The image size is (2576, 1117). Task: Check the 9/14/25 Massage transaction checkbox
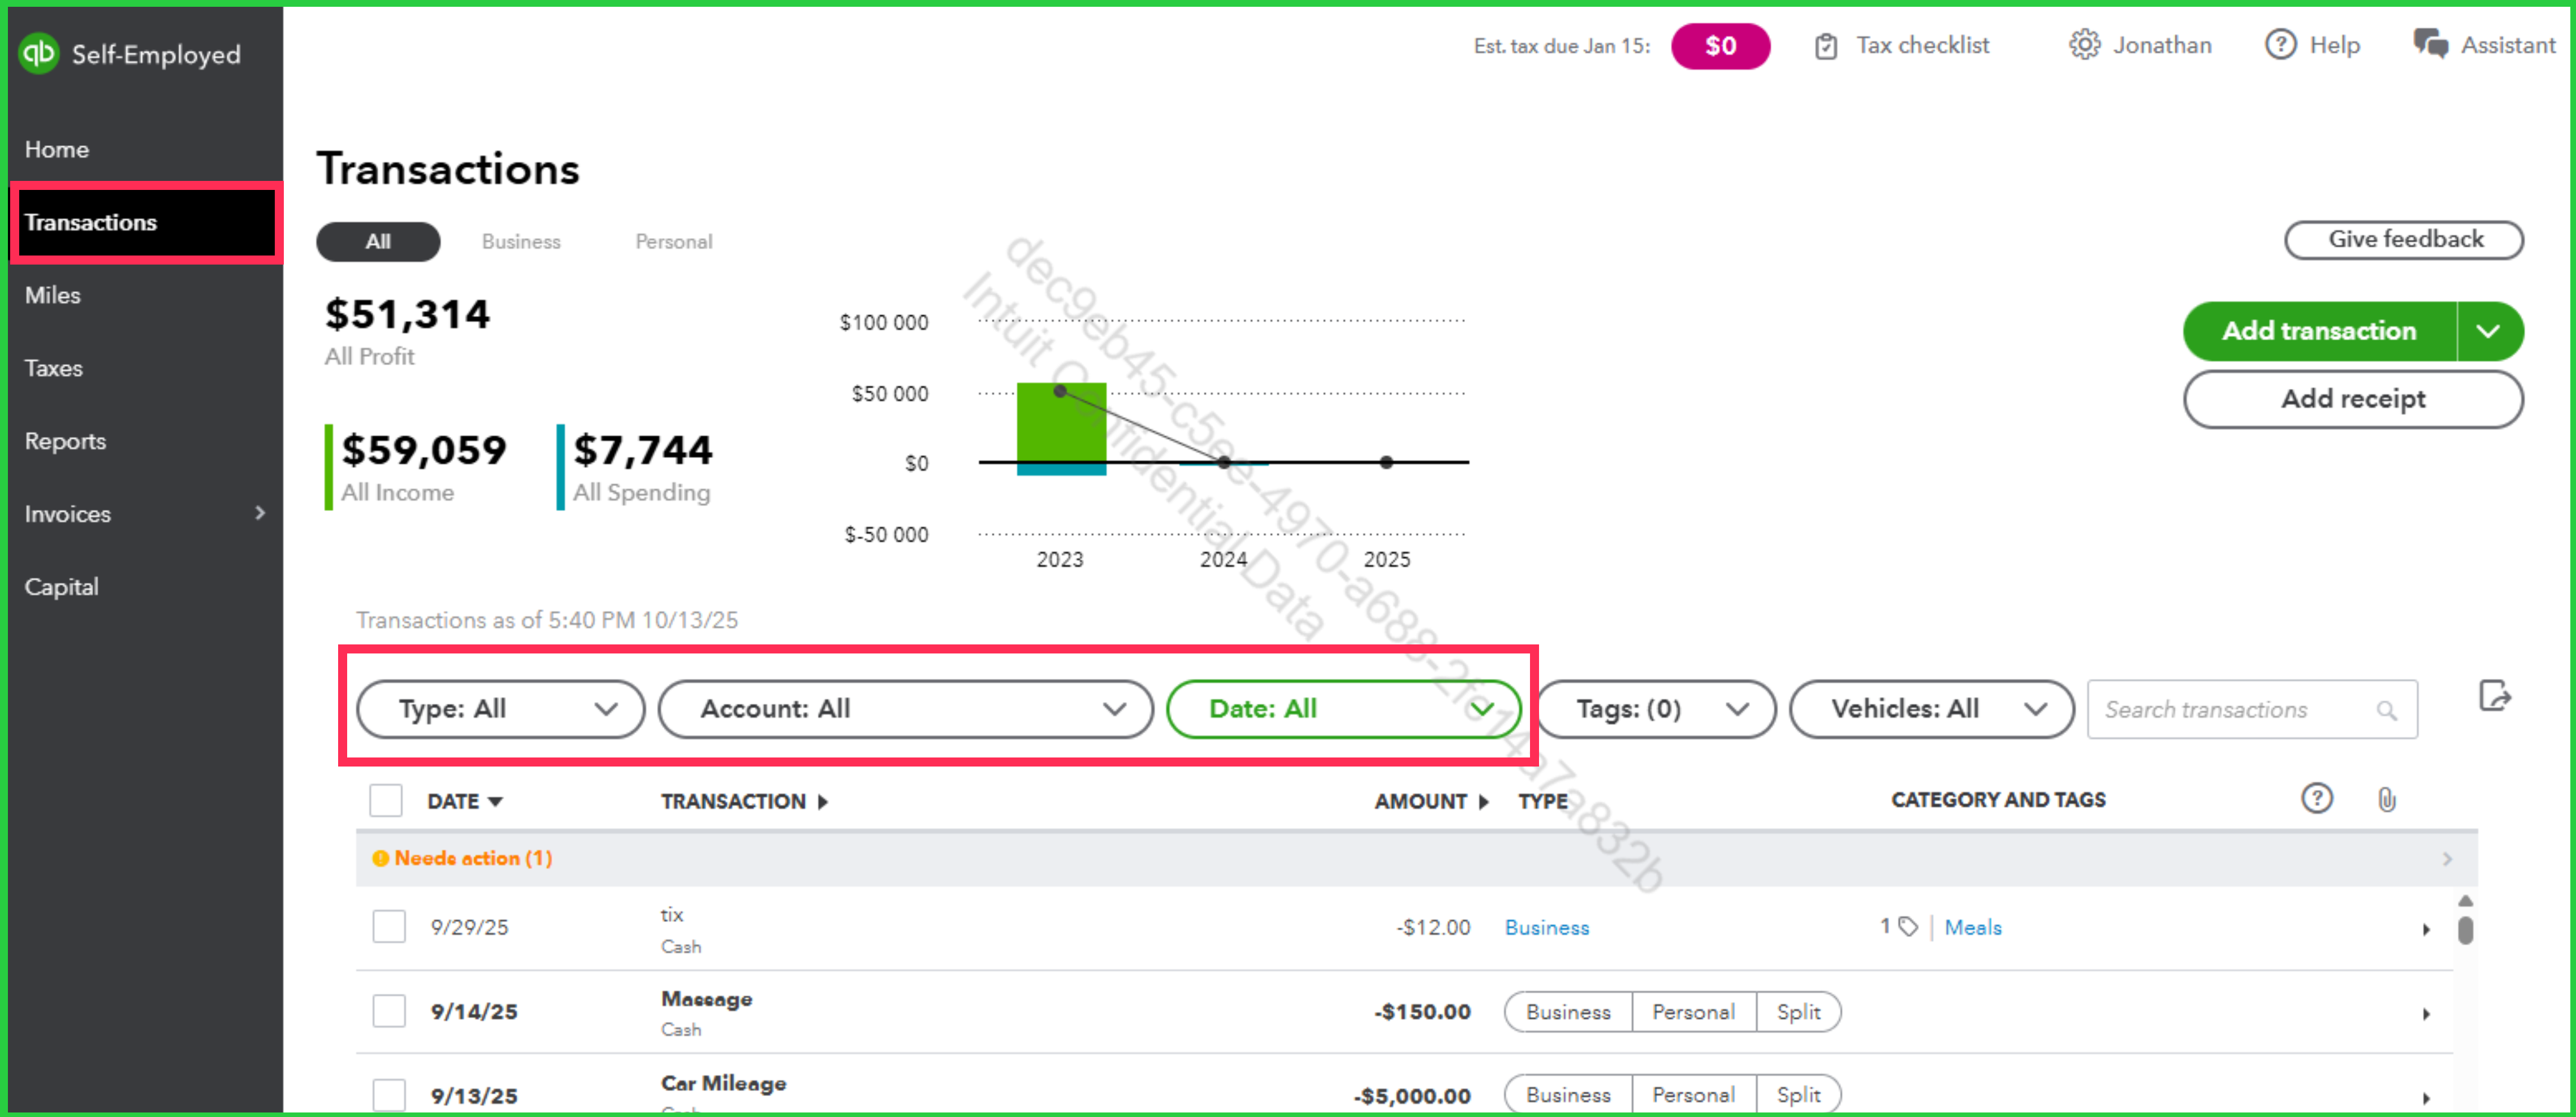pos(389,1010)
